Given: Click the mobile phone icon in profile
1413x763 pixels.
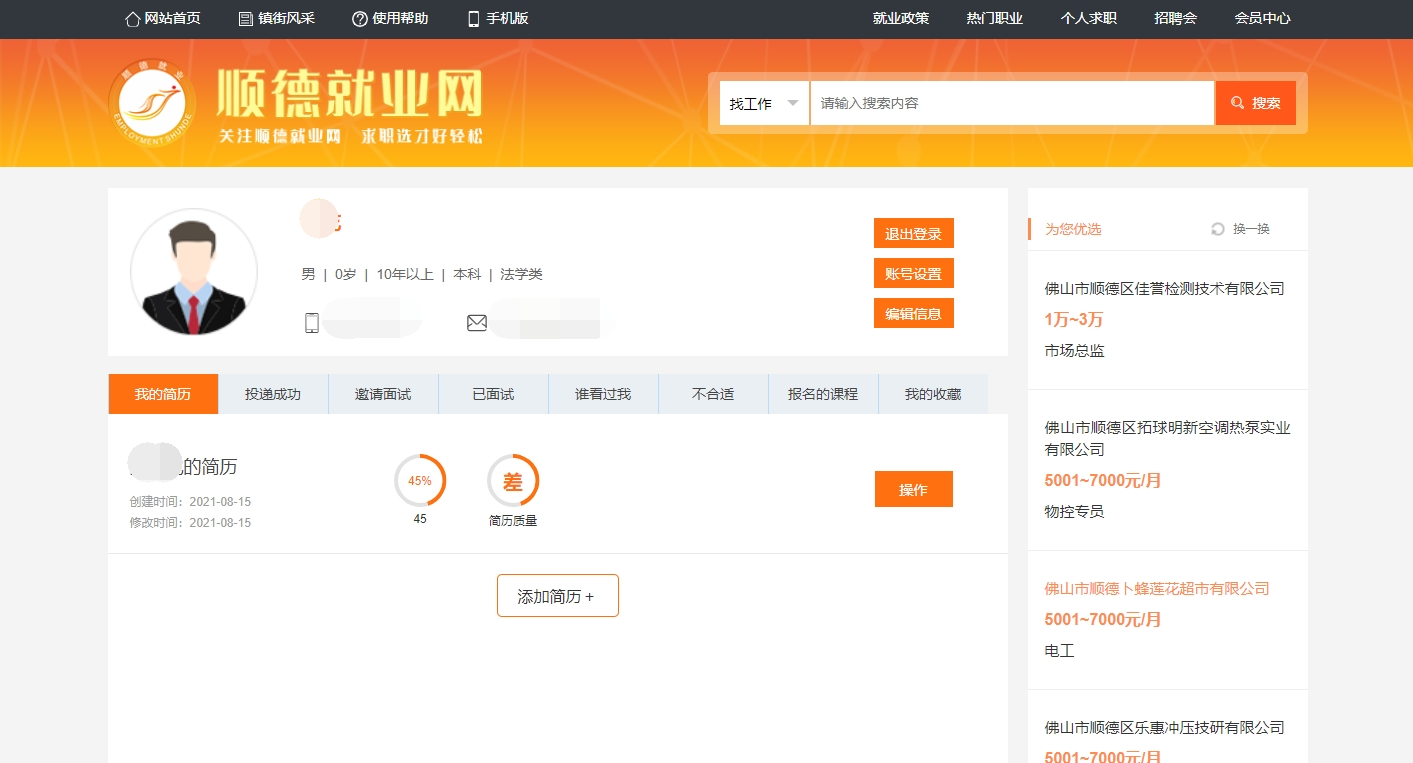Looking at the screenshot, I should click(x=312, y=323).
